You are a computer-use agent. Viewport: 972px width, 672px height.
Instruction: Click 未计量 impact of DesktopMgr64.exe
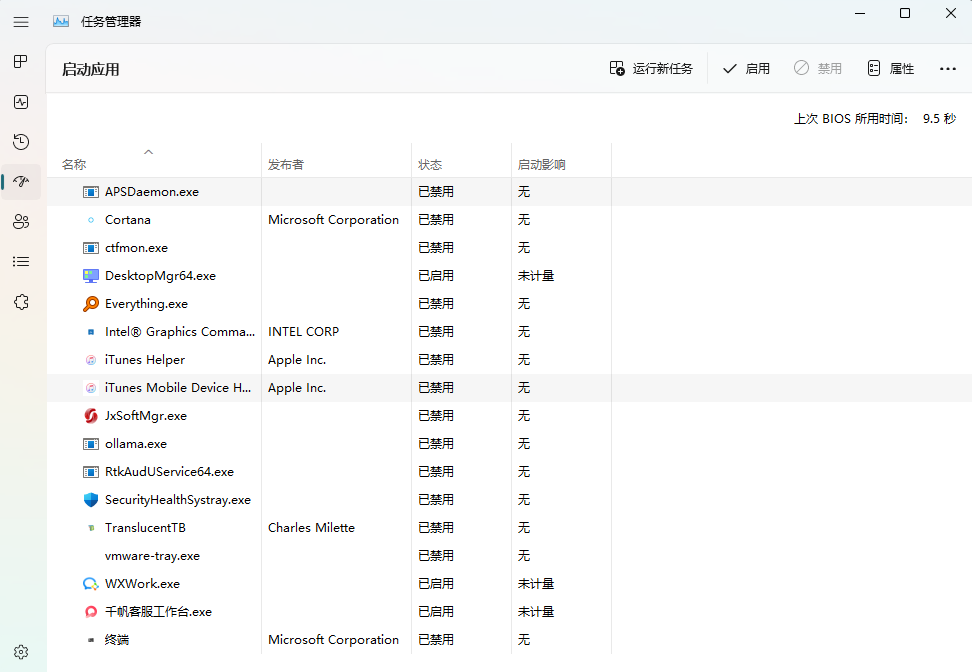(x=536, y=275)
